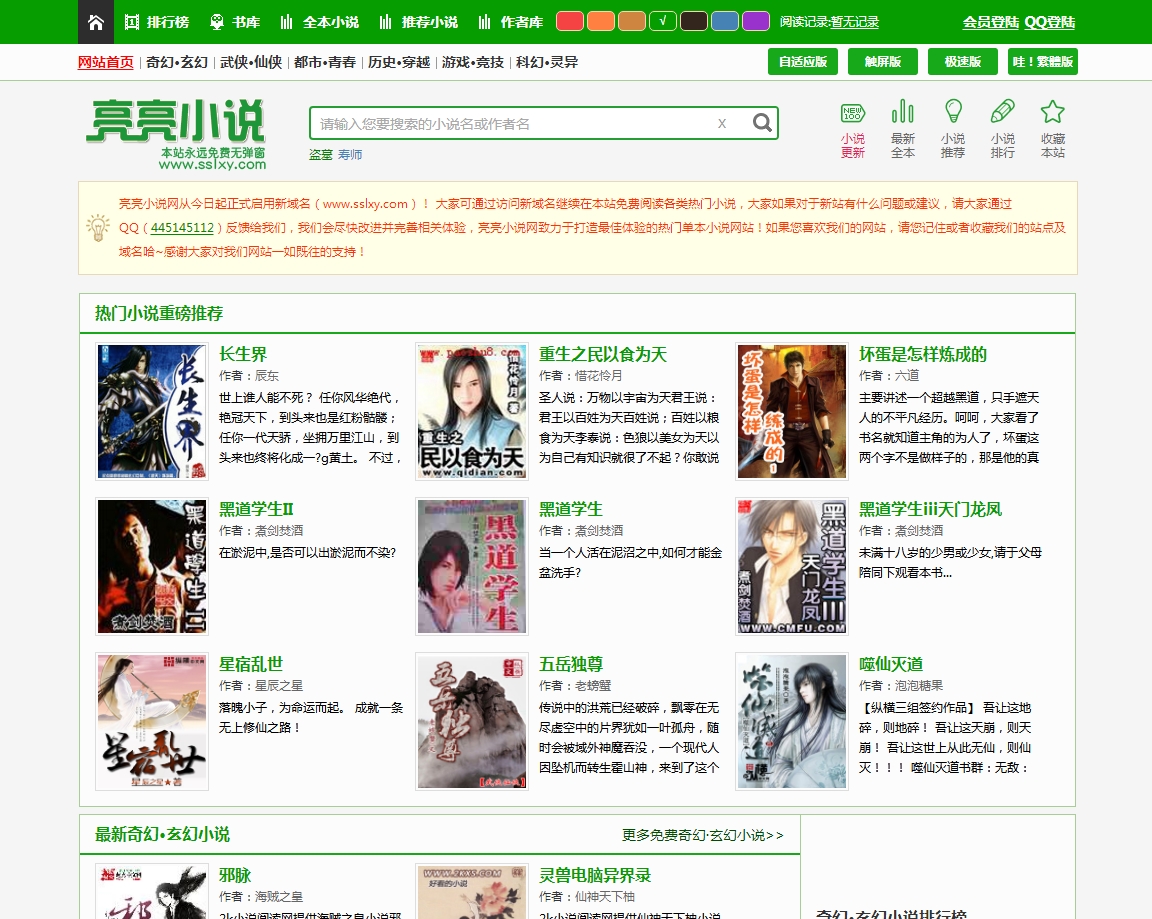The height and width of the screenshot is (919, 1152).
Task: Switch to the 都市•青春 category
Action: point(325,62)
